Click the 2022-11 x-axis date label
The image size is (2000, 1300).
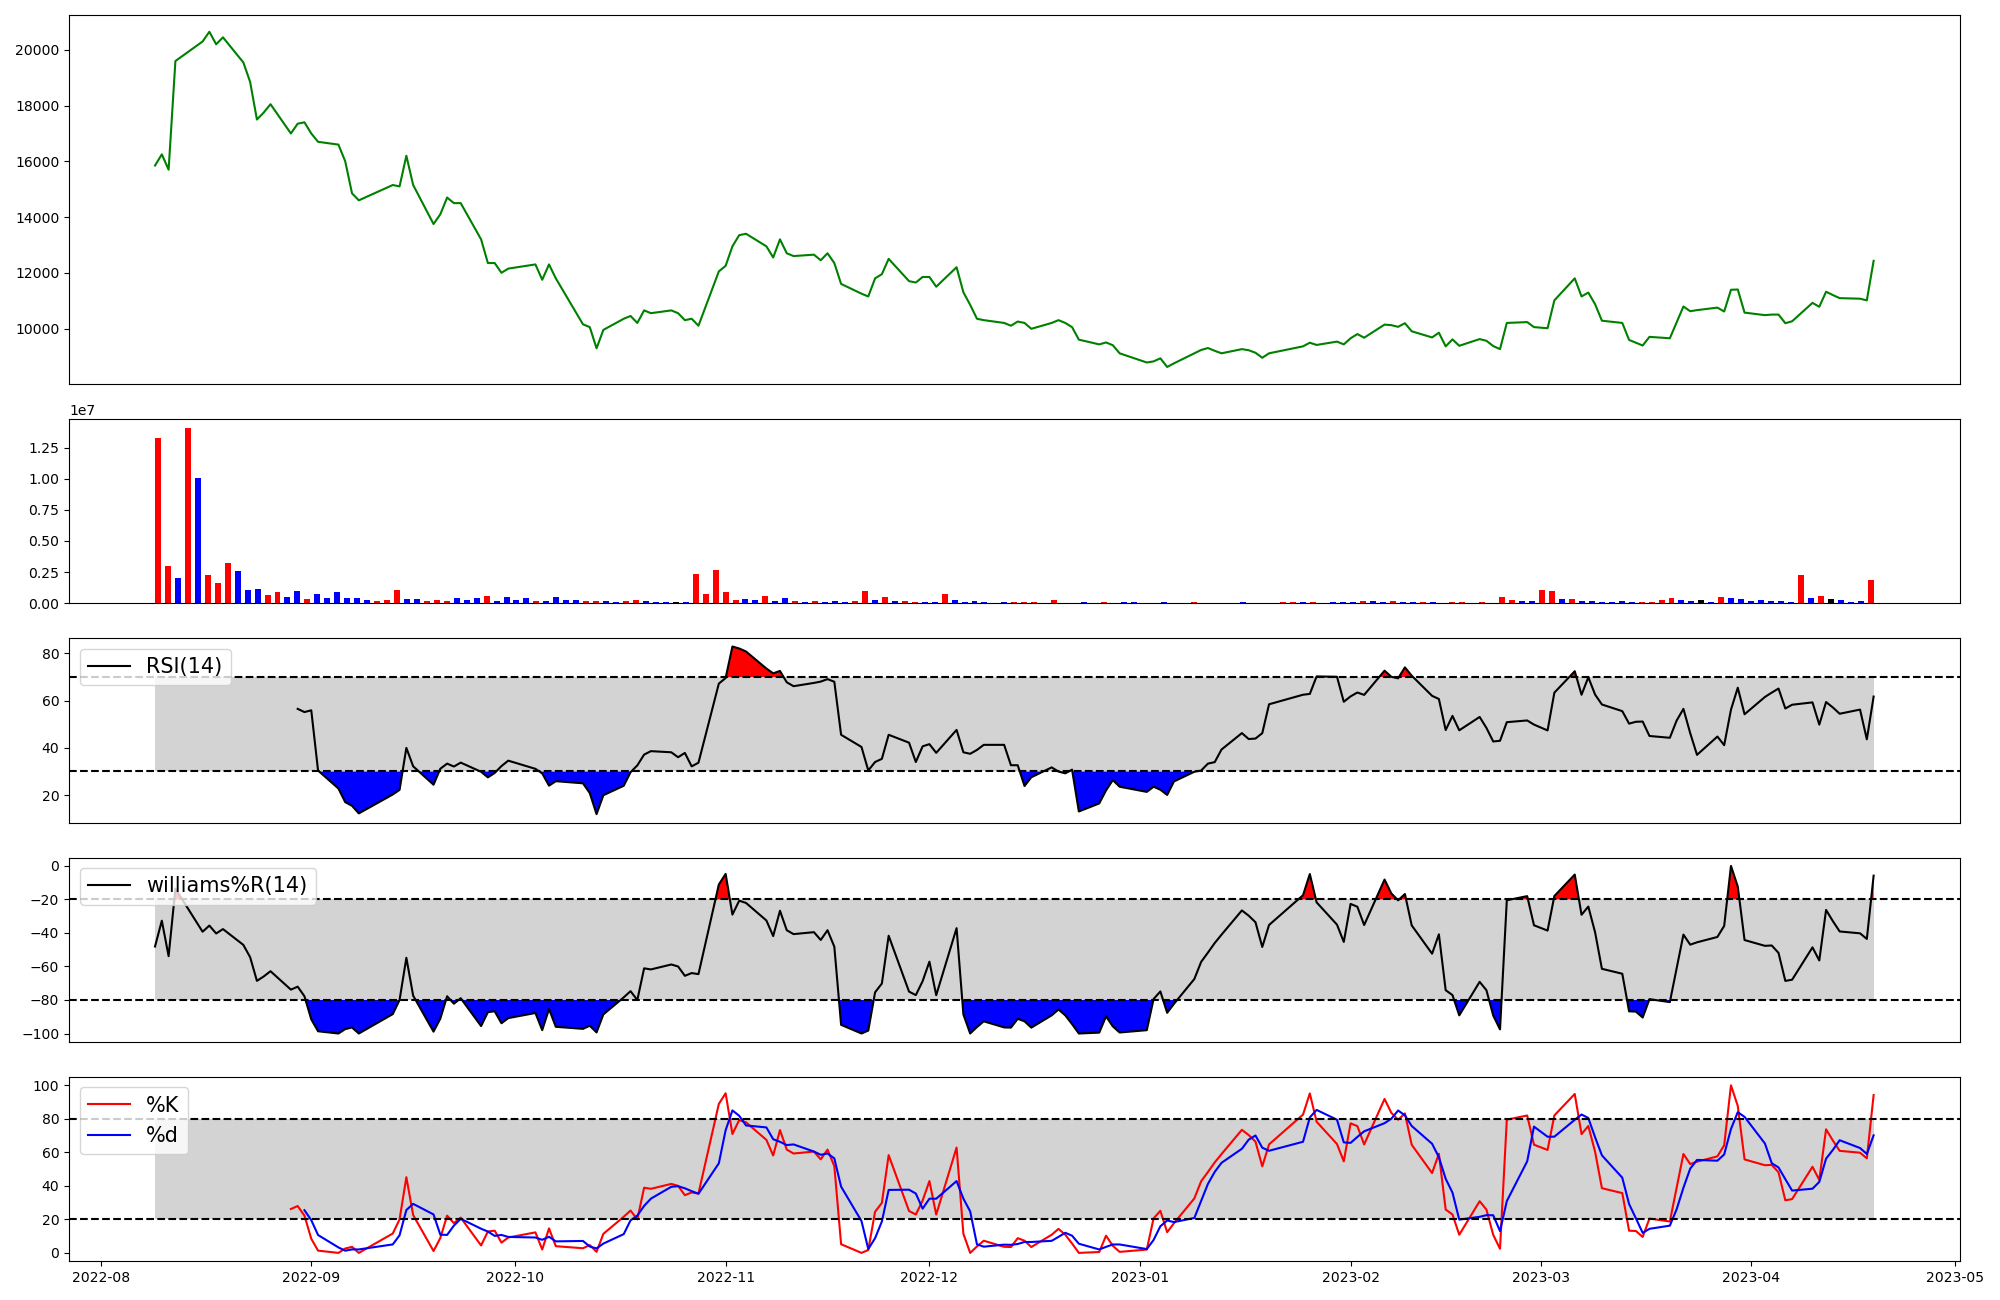click(x=726, y=1276)
